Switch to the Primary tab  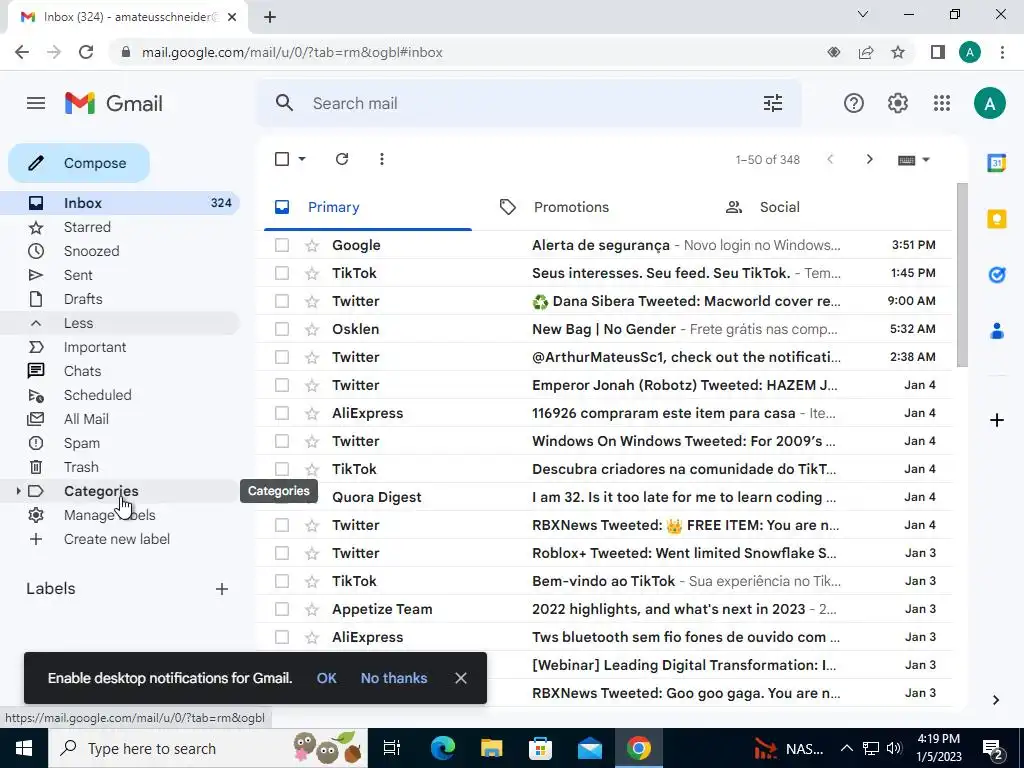click(x=368, y=208)
